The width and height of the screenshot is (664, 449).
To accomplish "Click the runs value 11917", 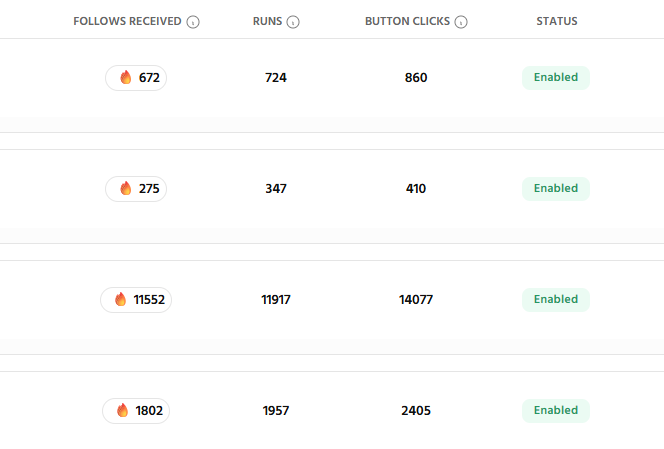I will pyautogui.click(x=276, y=300).
